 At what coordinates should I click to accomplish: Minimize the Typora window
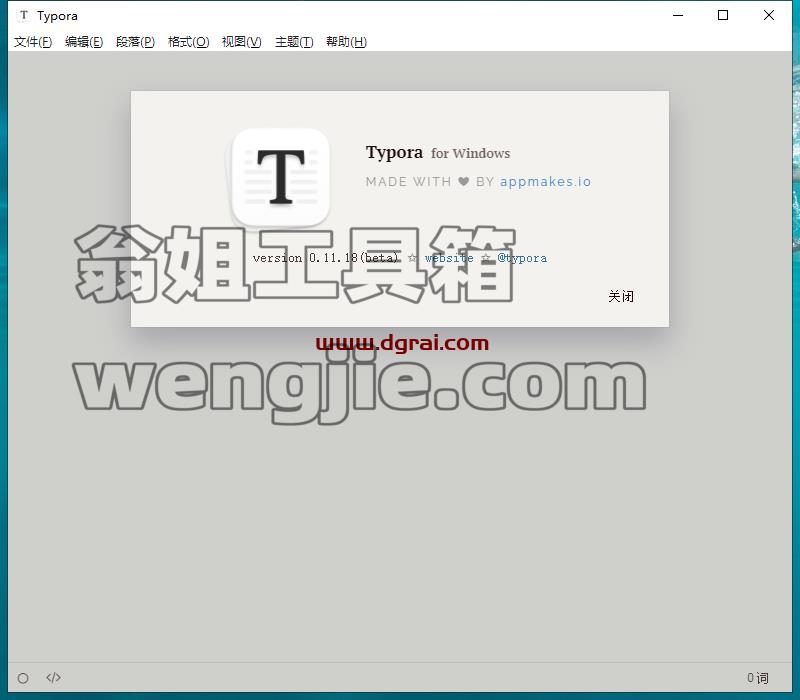[678, 15]
